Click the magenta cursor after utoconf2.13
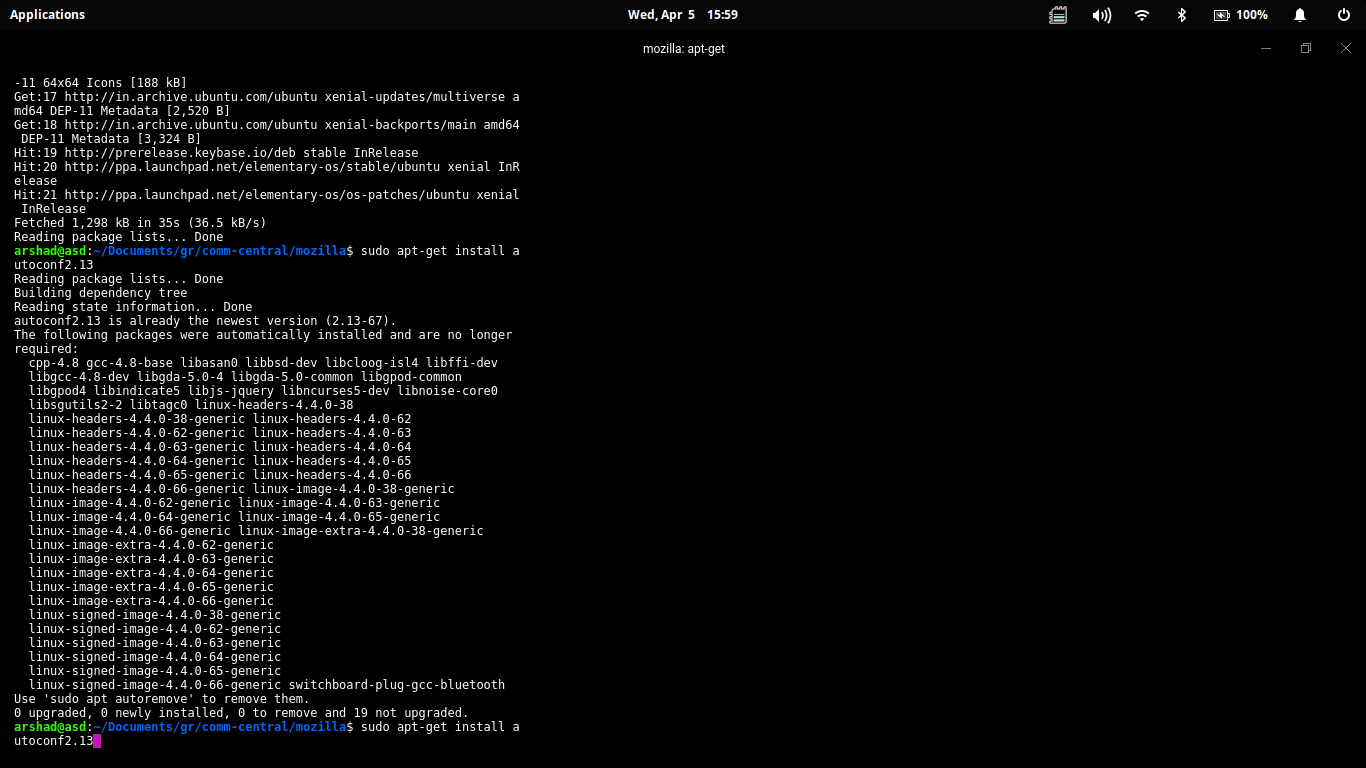1366x768 pixels. [97, 741]
